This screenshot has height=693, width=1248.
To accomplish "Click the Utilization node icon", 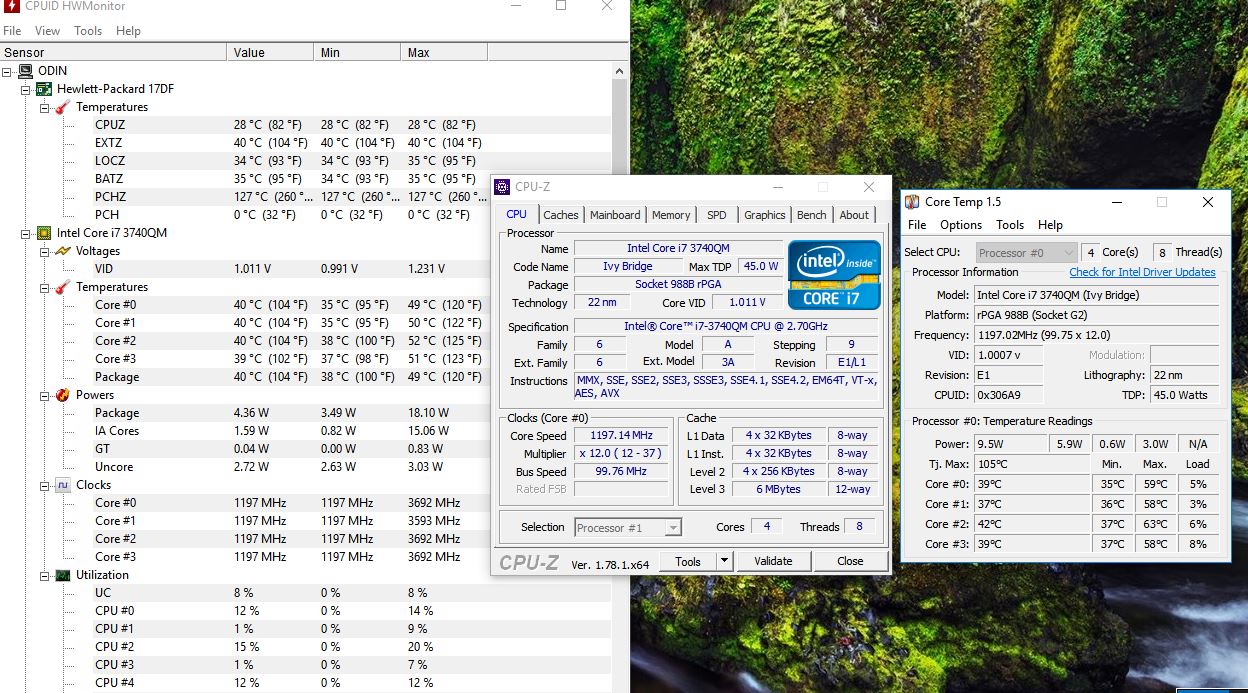I will click(x=63, y=575).
